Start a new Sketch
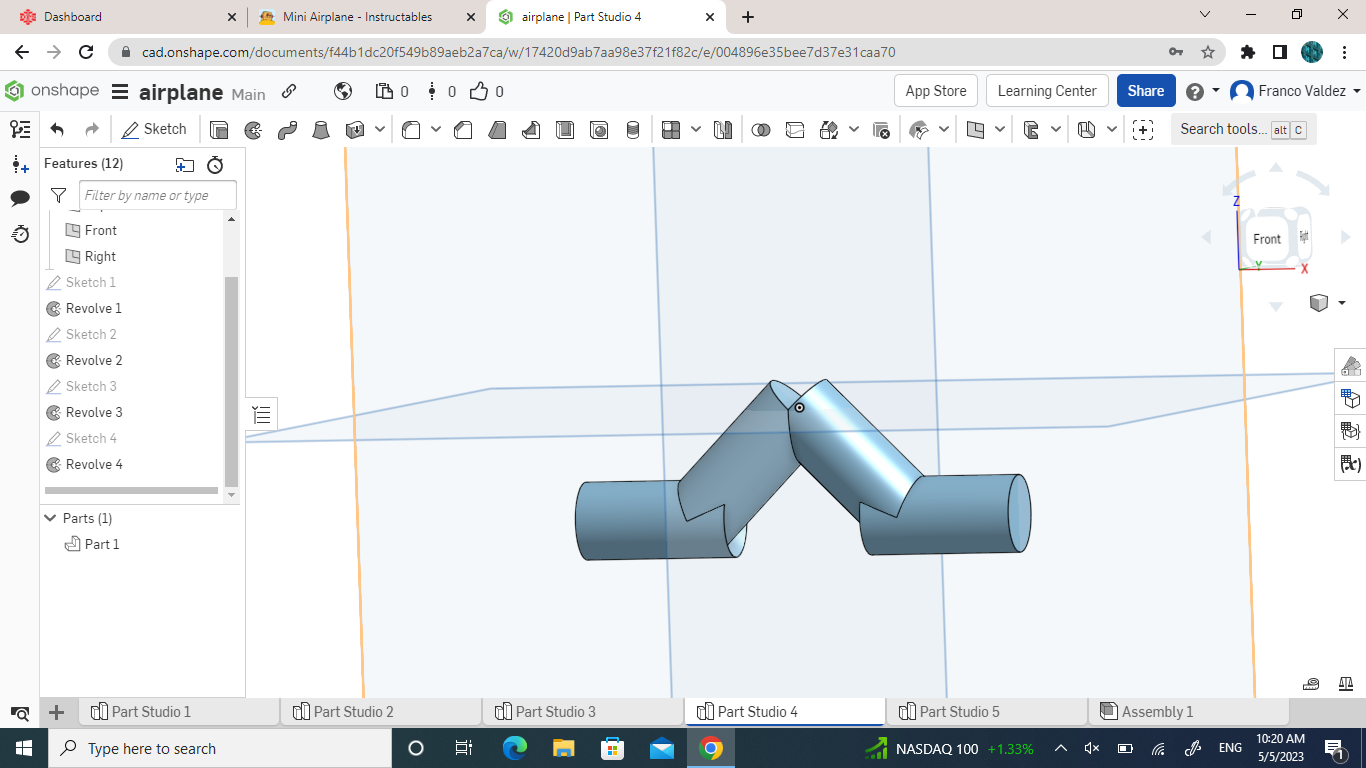 click(155, 129)
